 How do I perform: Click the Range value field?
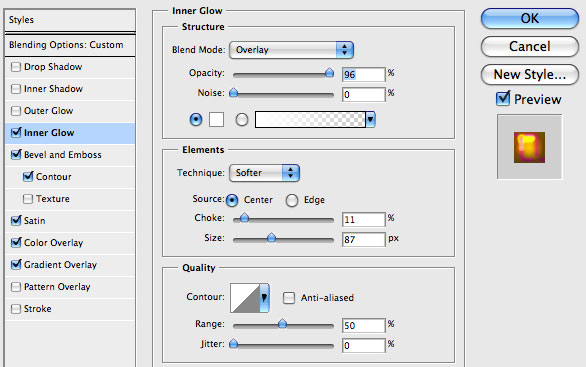[x=363, y=326]
